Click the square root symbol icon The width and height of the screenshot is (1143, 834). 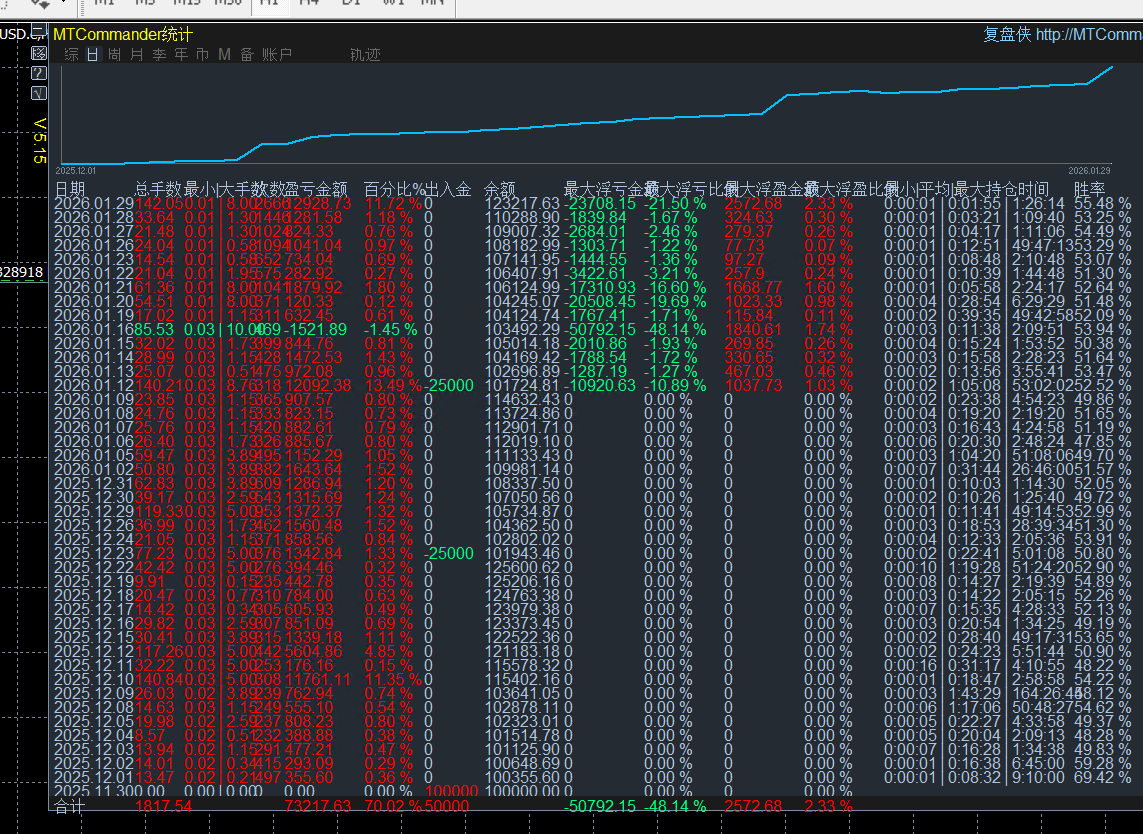(x=39, y=93)
